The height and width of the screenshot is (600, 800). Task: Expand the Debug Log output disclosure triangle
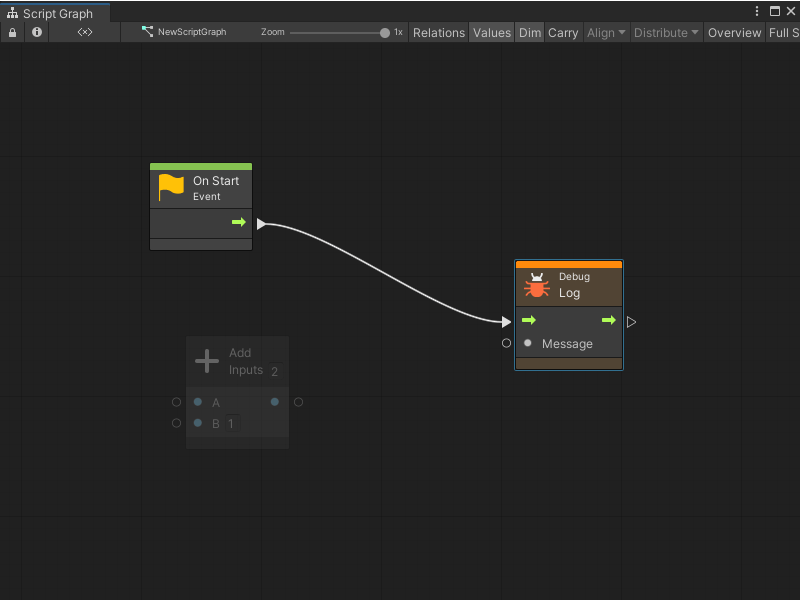tap(631, 321)
